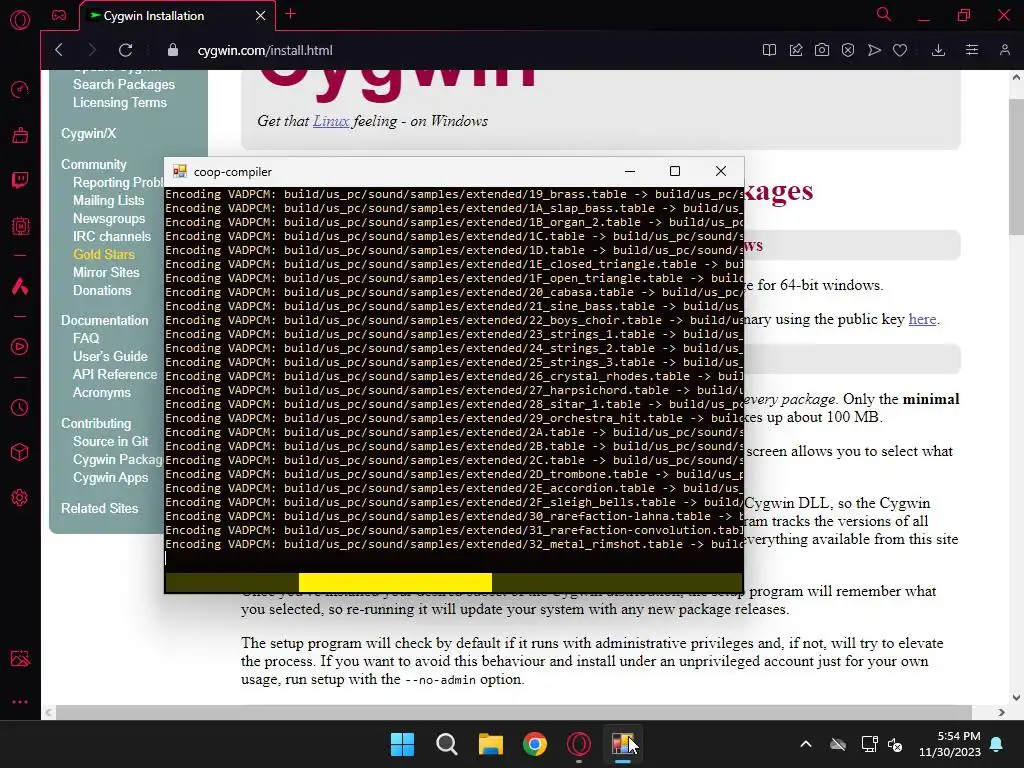
Task: Follow the Linux link in tagline
Action: tap(331, 121)
